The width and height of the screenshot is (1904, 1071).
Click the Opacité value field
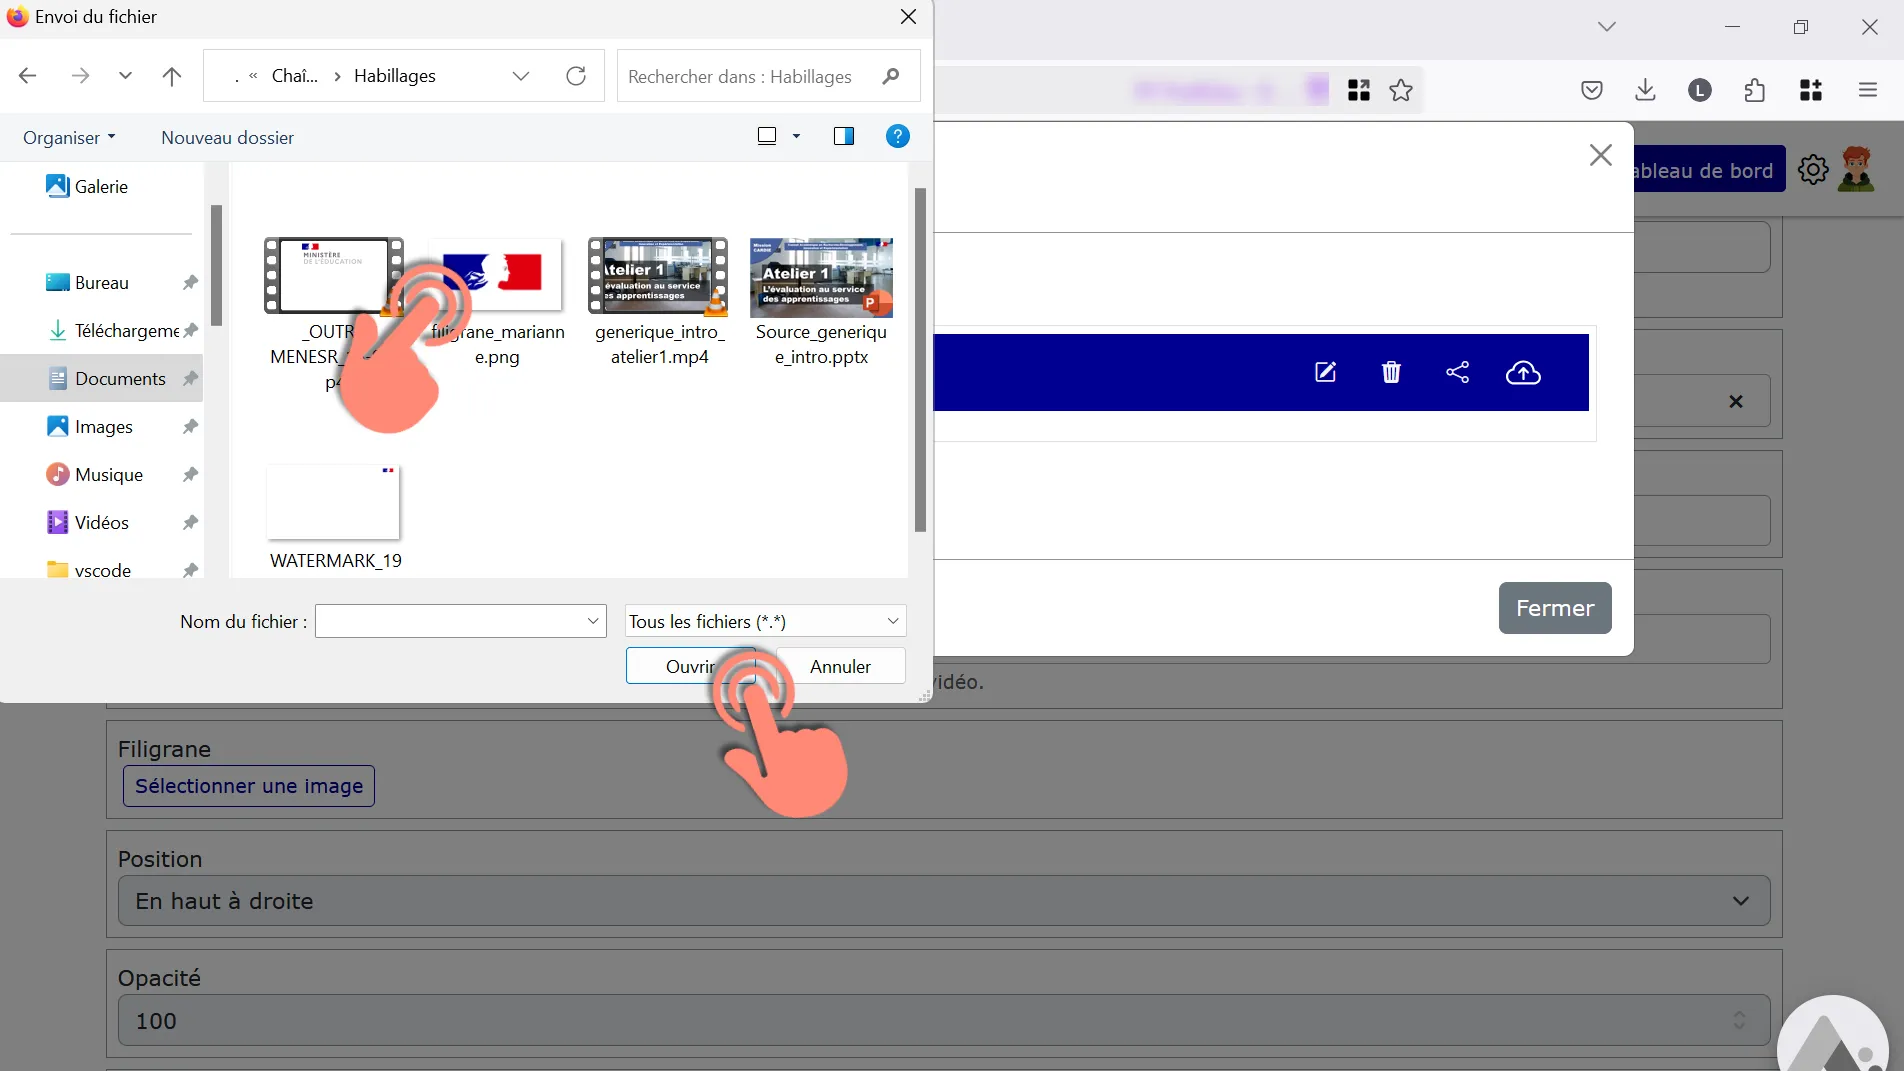pos(944,1021)
